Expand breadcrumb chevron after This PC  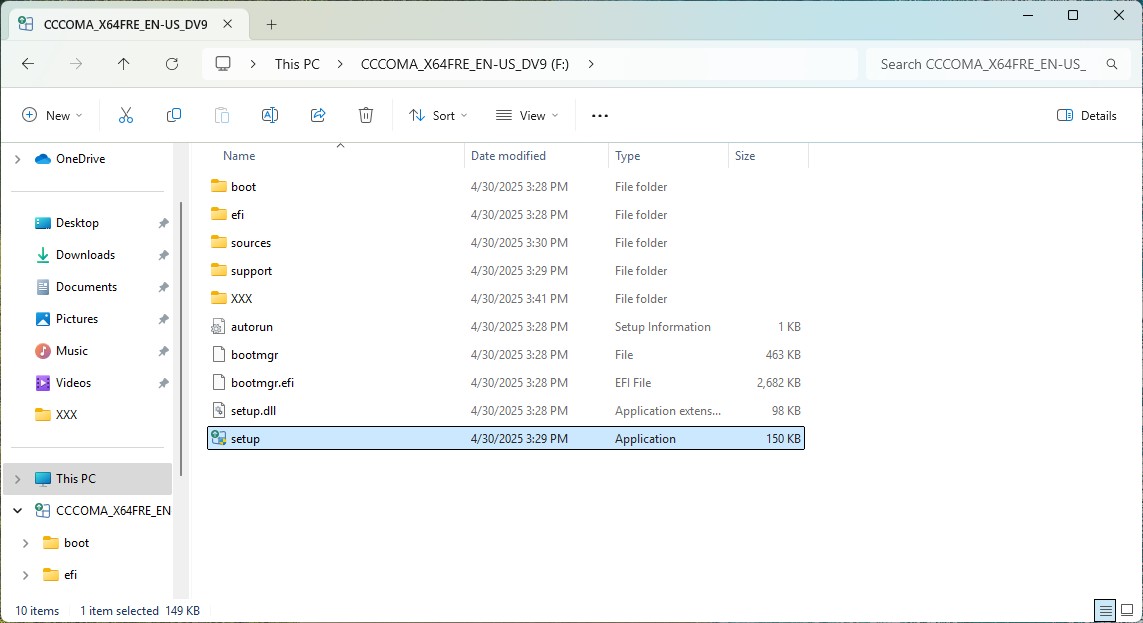(x=340, y=64)
